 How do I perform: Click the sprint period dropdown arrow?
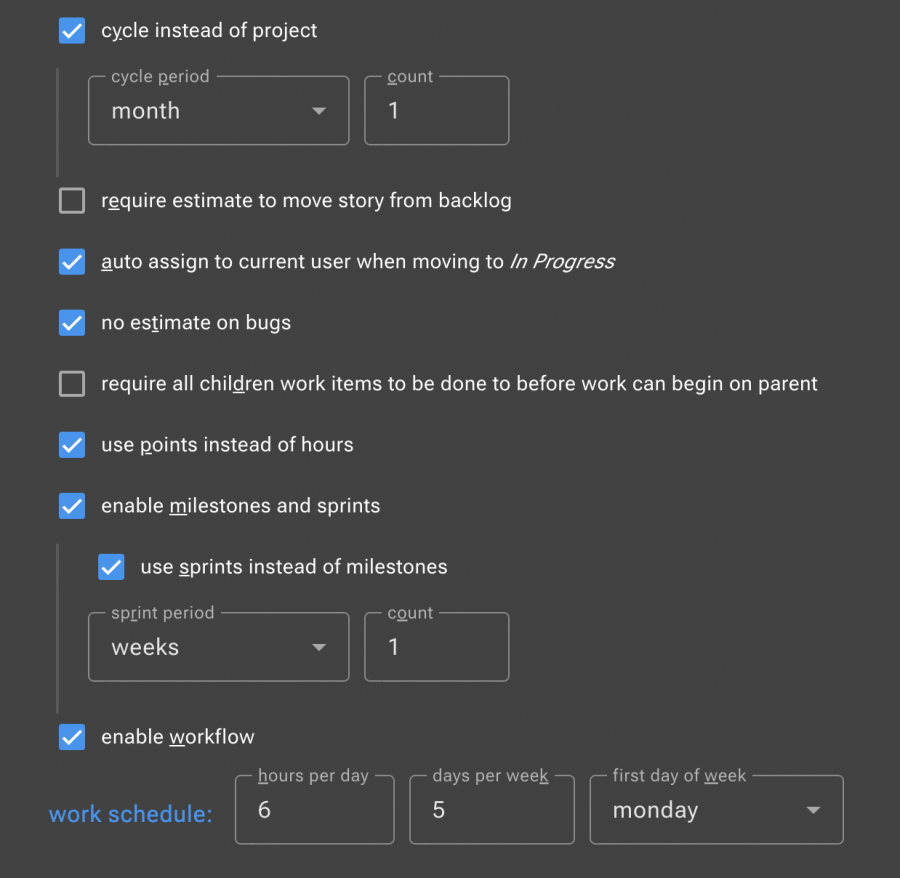click(319, 647)
